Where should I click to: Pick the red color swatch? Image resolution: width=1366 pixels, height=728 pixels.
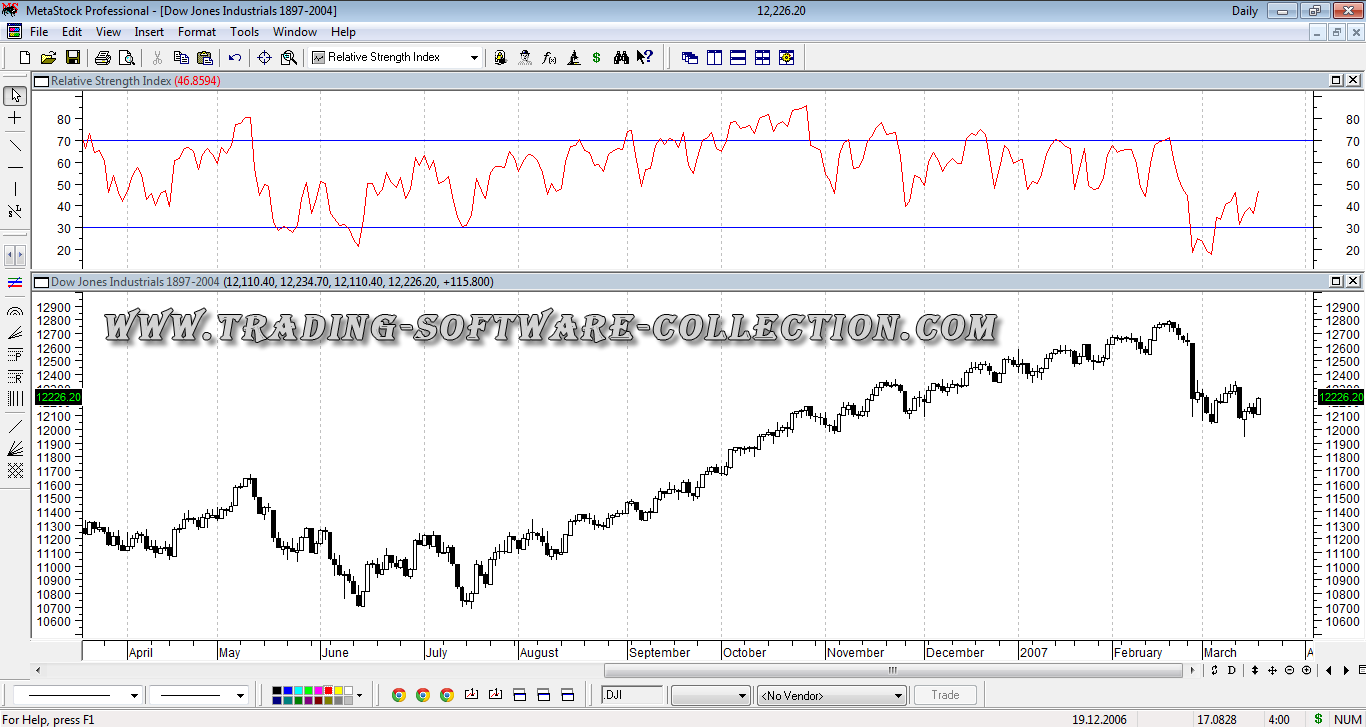pyautogui.click(x=327, y=690)
